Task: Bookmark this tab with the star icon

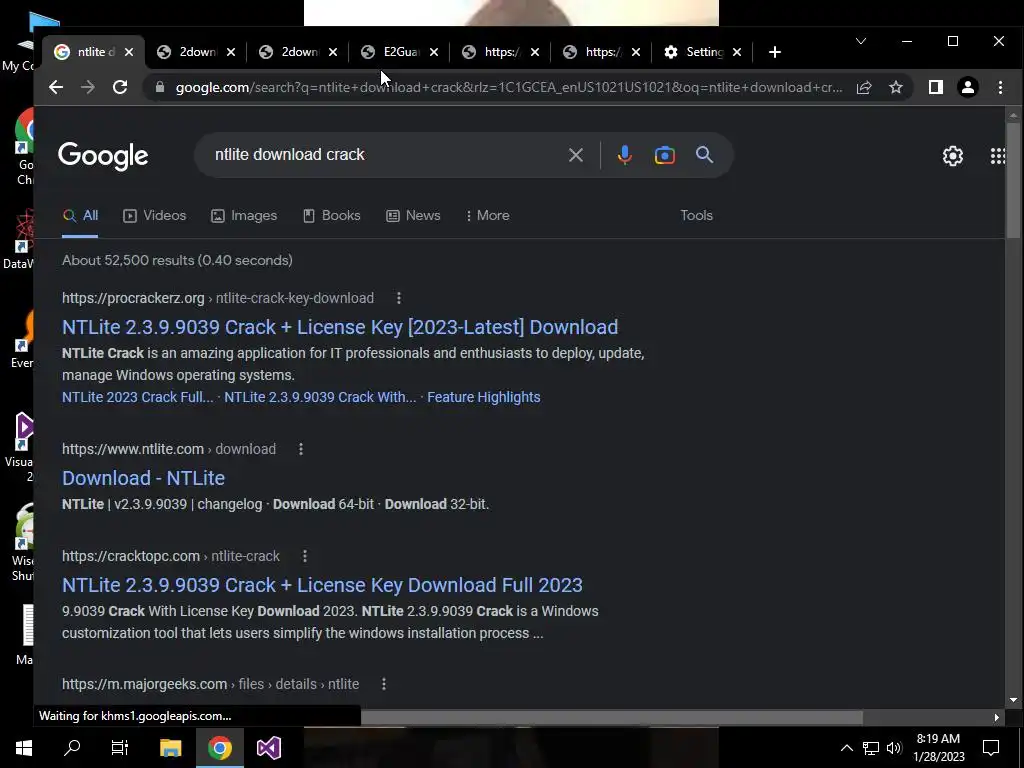Action: [896, 88]
